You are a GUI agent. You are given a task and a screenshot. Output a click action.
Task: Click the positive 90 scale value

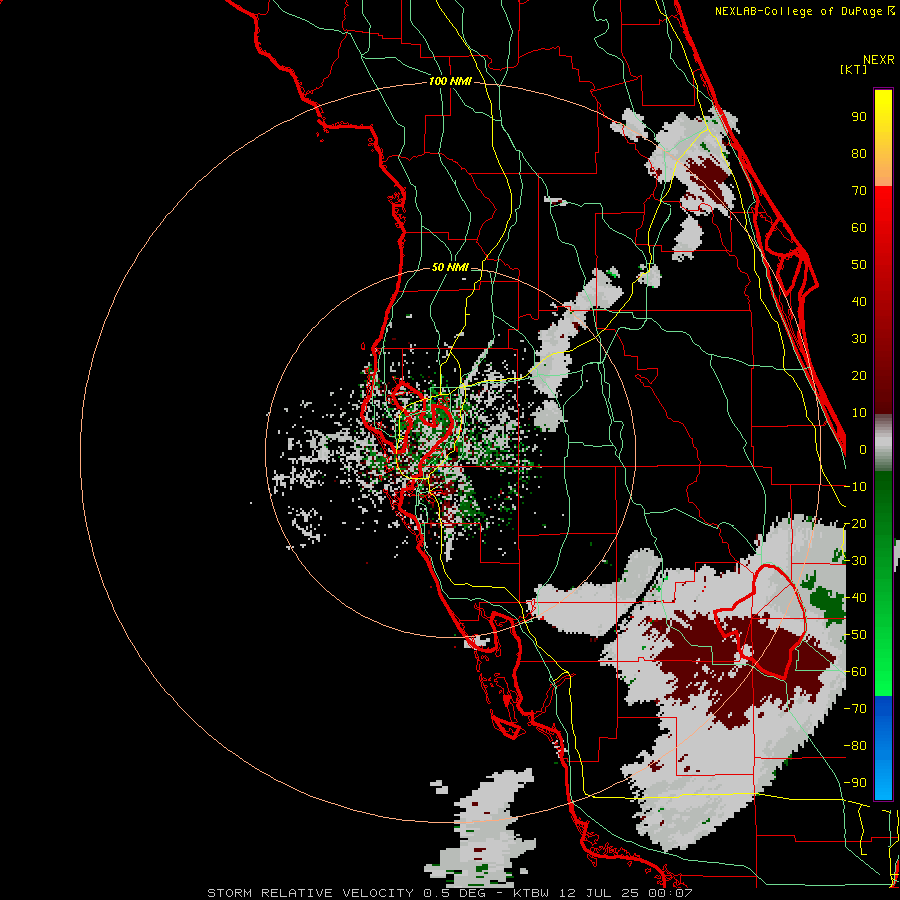click(x=859, y=117)
